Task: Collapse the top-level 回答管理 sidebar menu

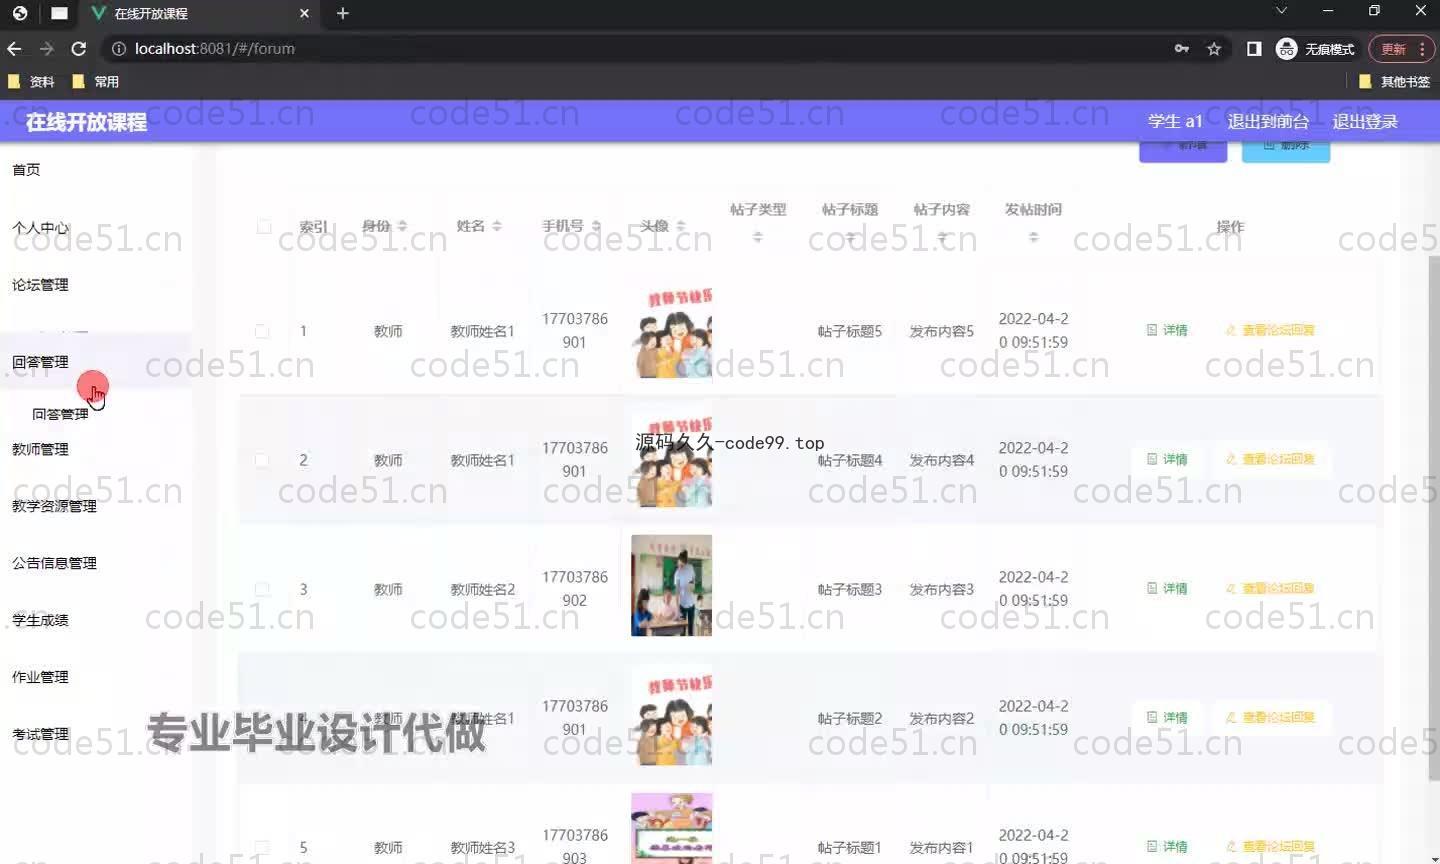Action: pos(40,361)
